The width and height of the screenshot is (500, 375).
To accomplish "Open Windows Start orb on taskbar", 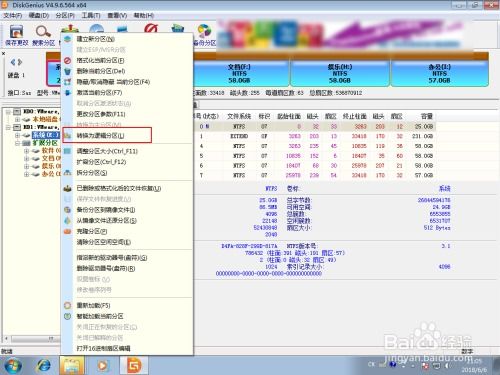I will pyautogui.click(x=13, y=365).
